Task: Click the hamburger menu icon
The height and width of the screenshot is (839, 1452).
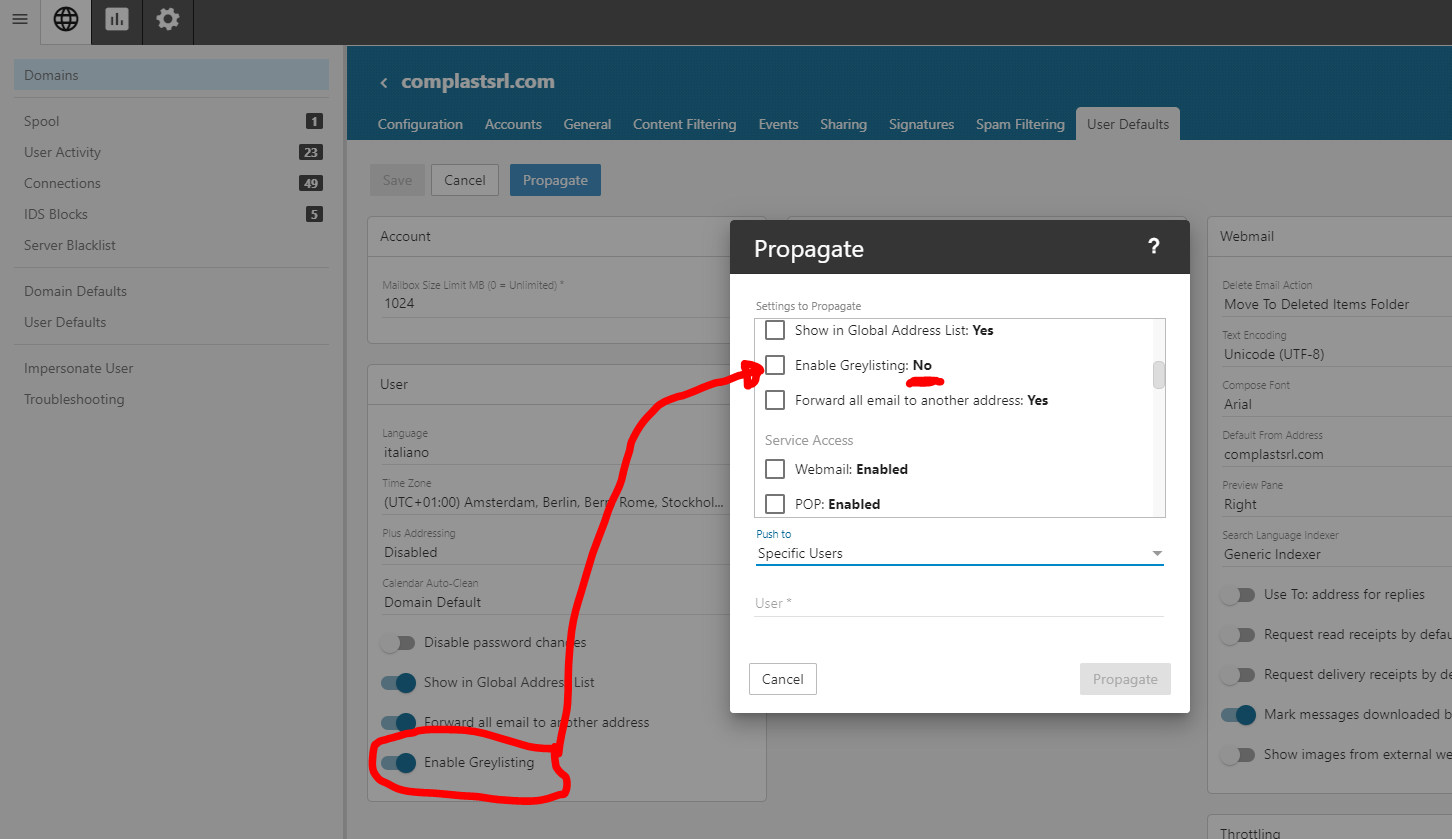Action: click(20, 20)
